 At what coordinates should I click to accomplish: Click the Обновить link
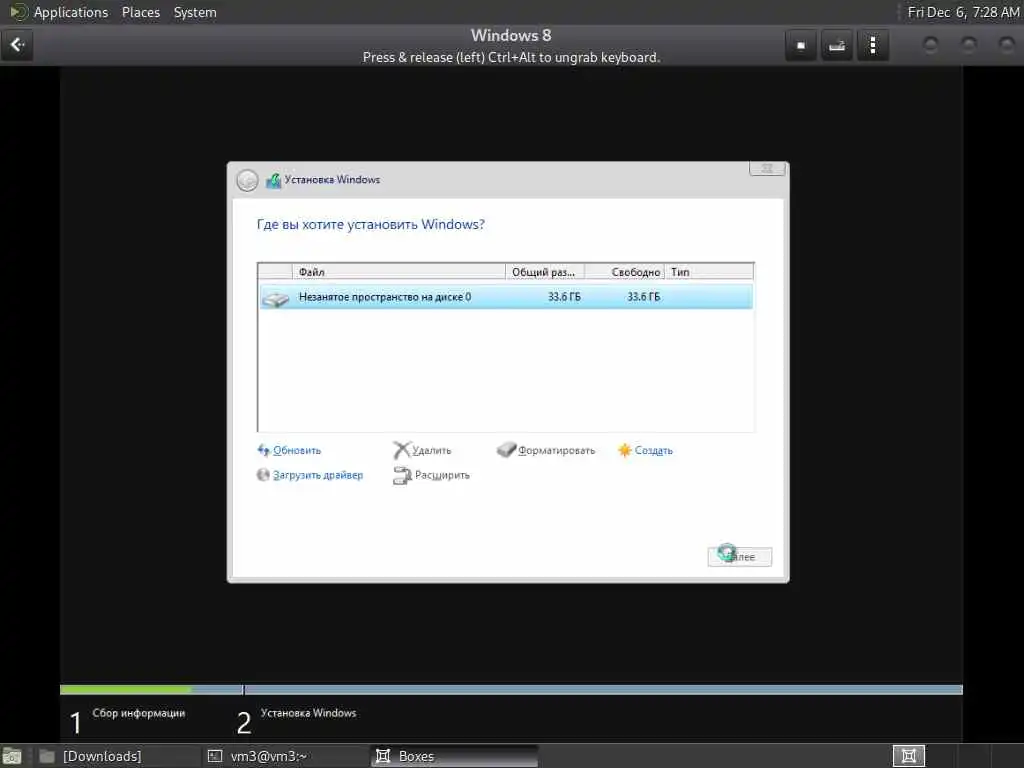point(297,451)
